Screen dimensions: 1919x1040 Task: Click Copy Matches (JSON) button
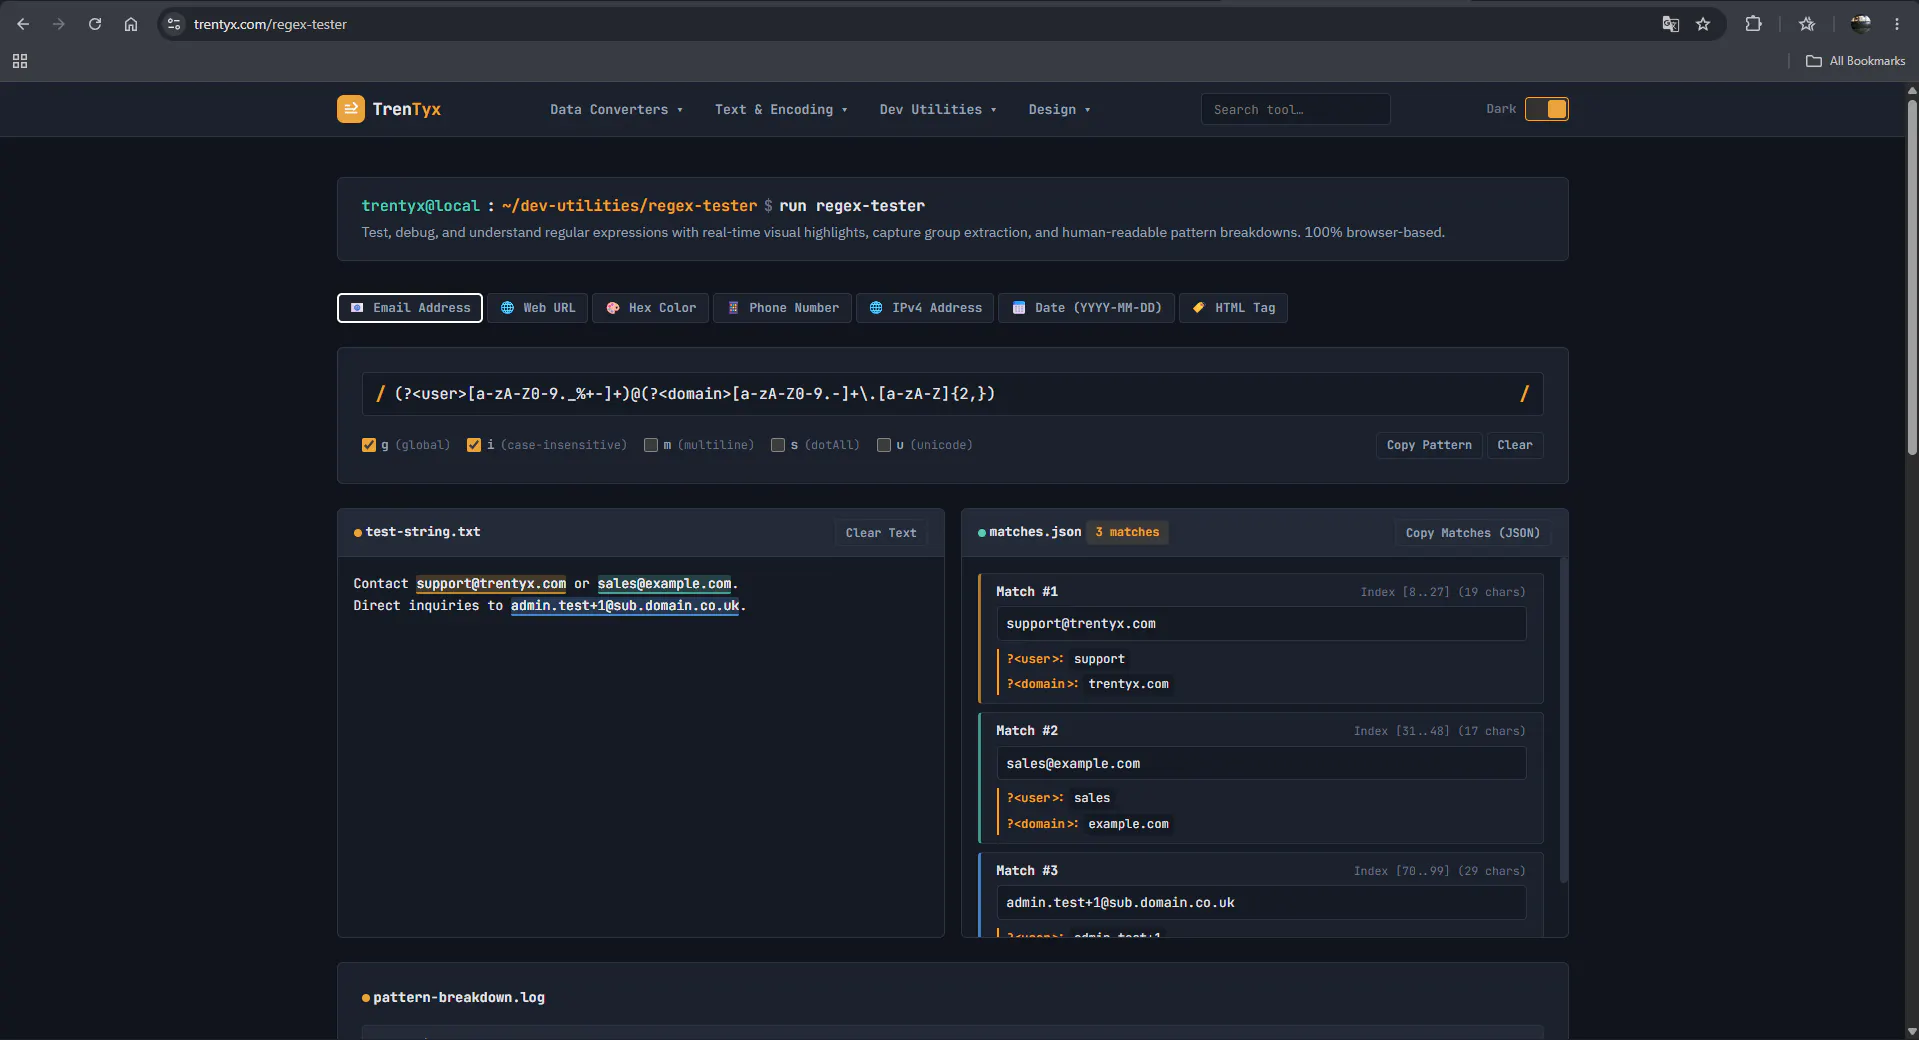tap(1472, 533)
